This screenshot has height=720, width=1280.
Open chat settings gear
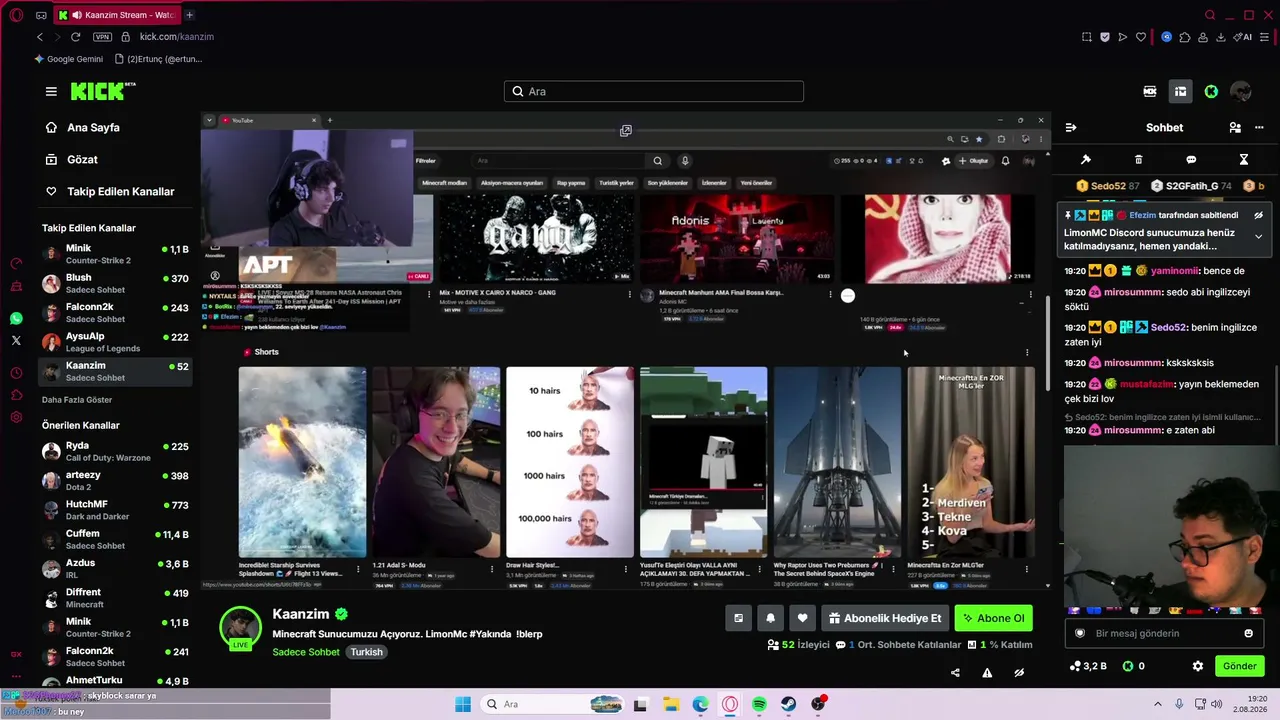pyautogui.click(x=1198, y=666)
